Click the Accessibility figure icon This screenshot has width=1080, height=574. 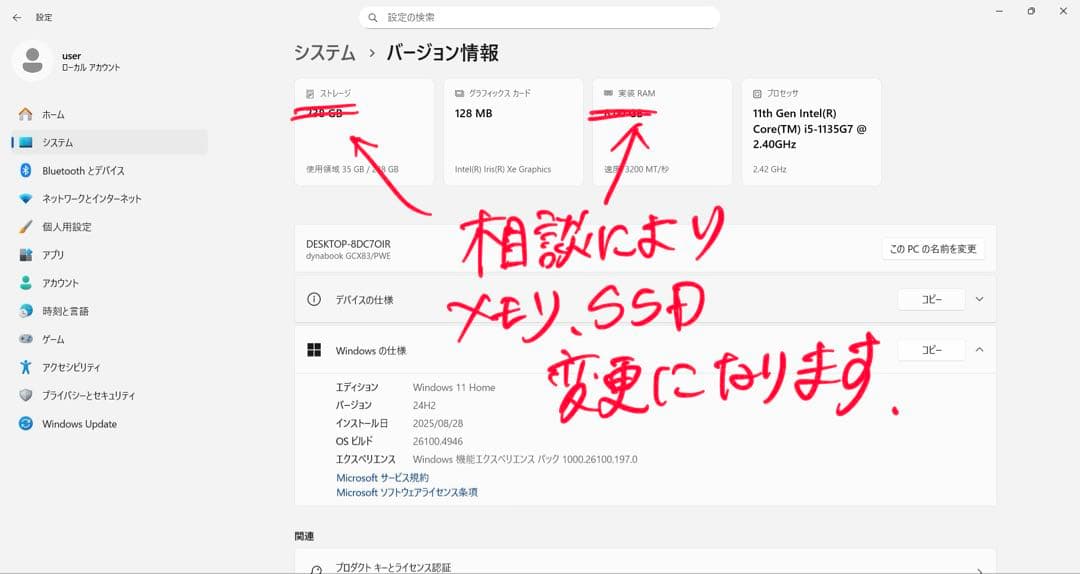tap(25, 367)
